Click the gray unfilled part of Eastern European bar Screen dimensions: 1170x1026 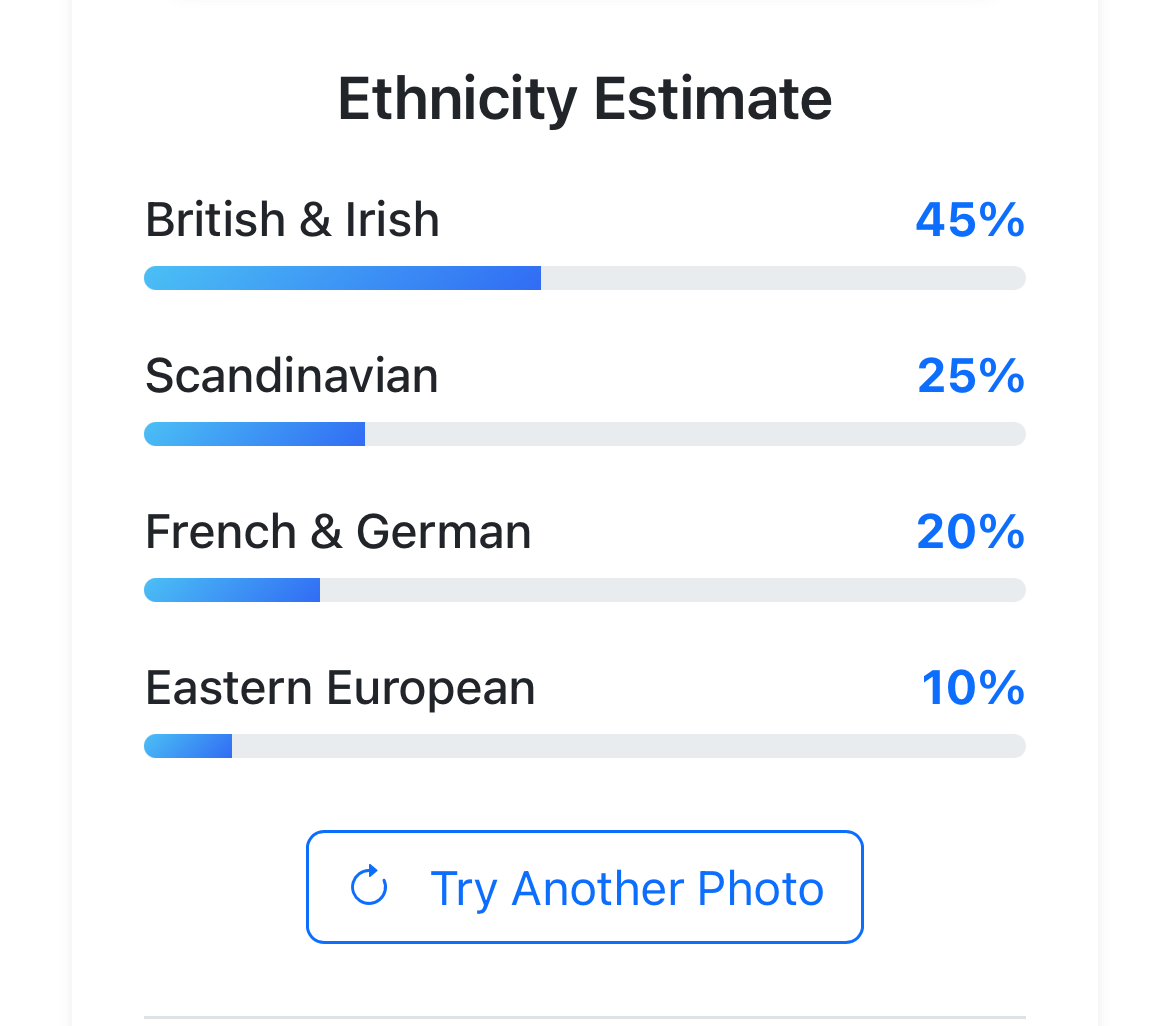(x=629, y=745)
